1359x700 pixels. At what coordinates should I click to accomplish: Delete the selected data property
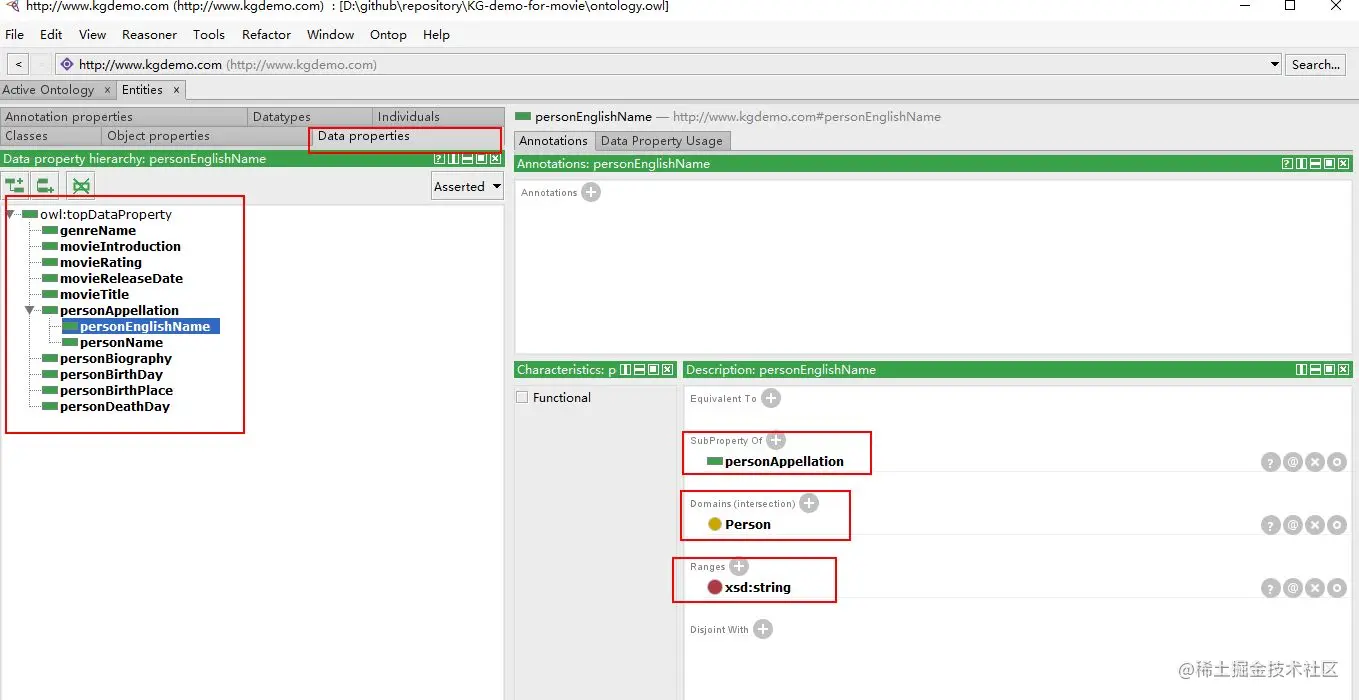[81, 185]
